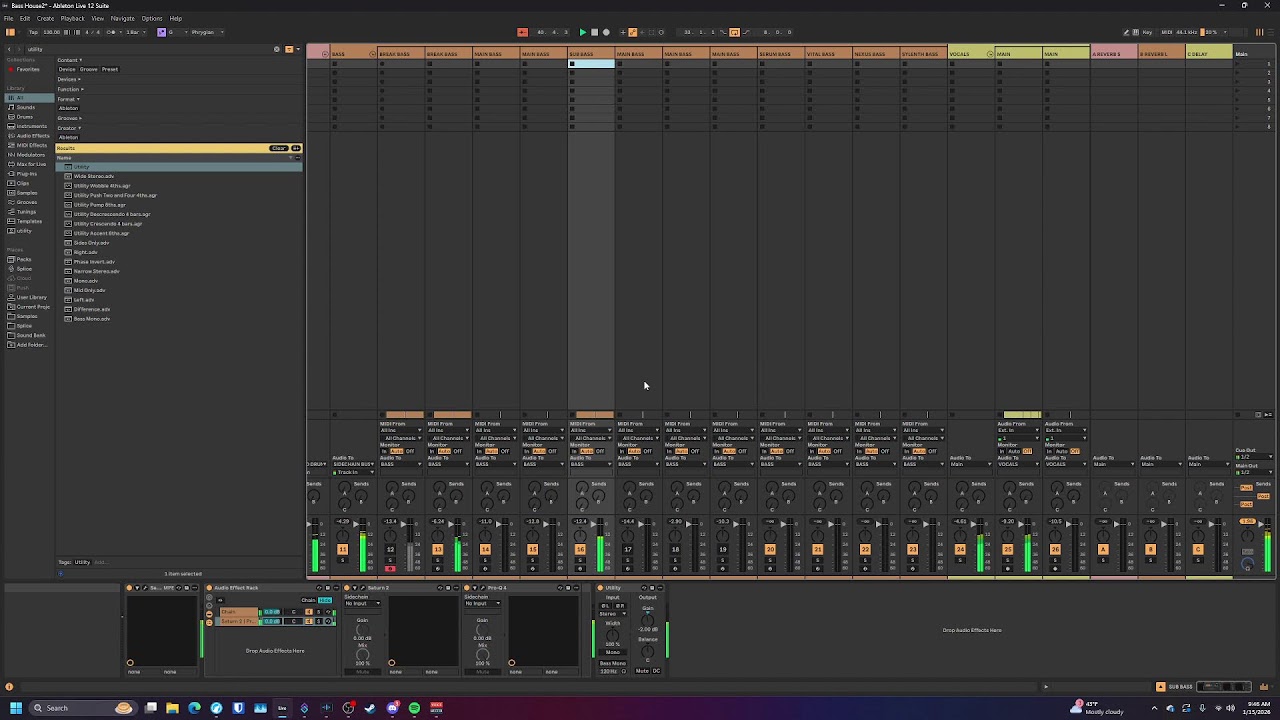
Task: Select Favorites collection
Action: (27, 69)
